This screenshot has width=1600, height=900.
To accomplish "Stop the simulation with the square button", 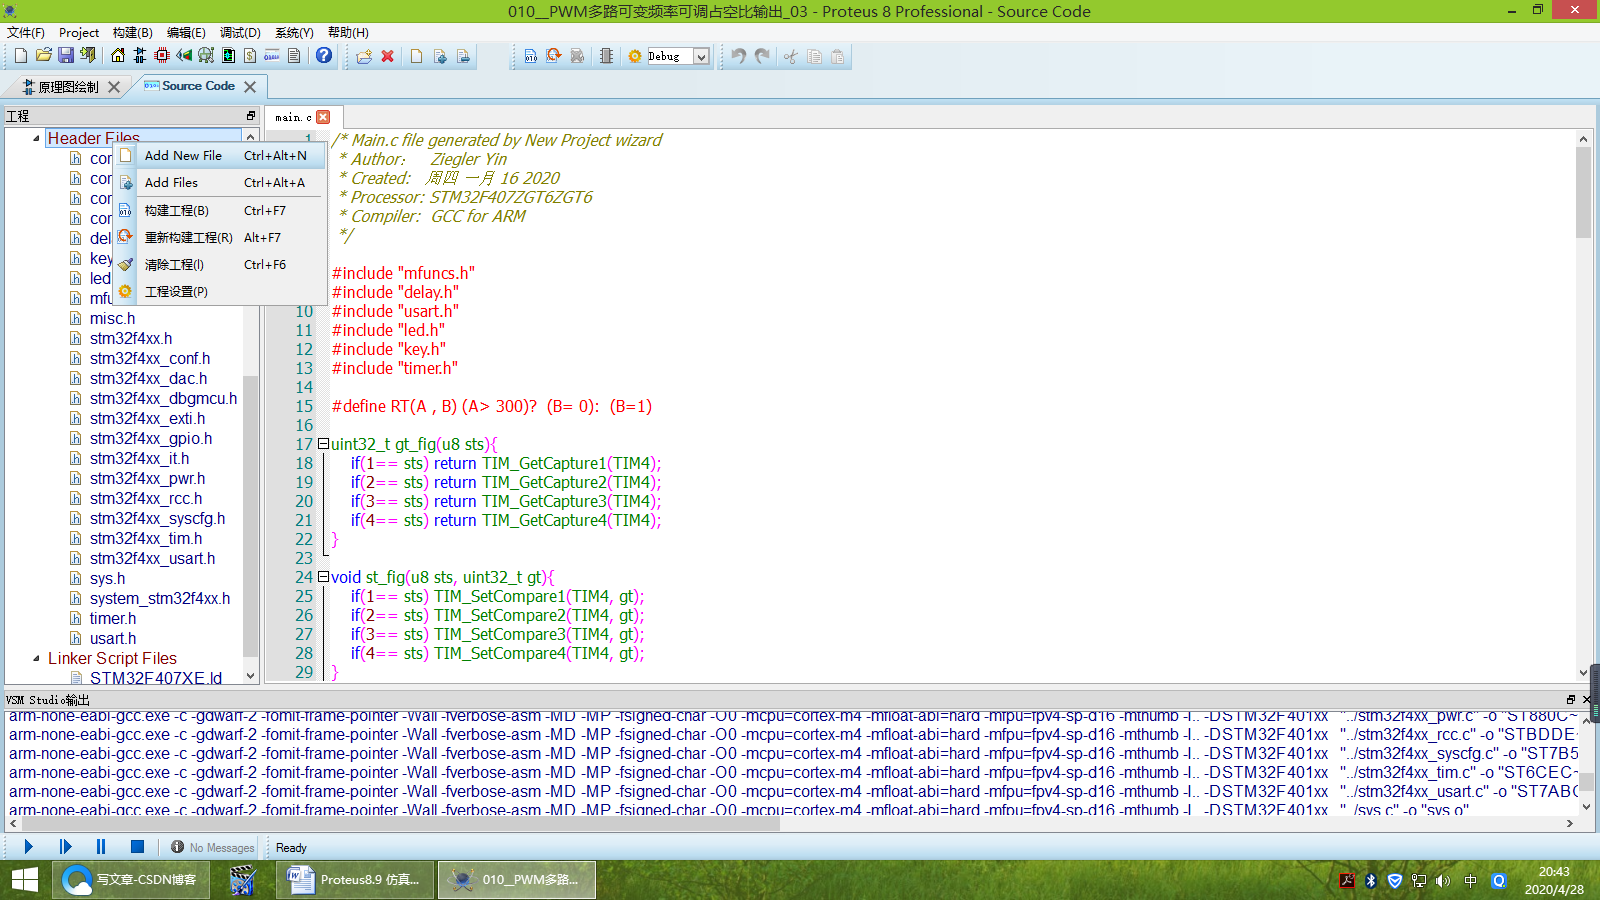I will [137, 847].
